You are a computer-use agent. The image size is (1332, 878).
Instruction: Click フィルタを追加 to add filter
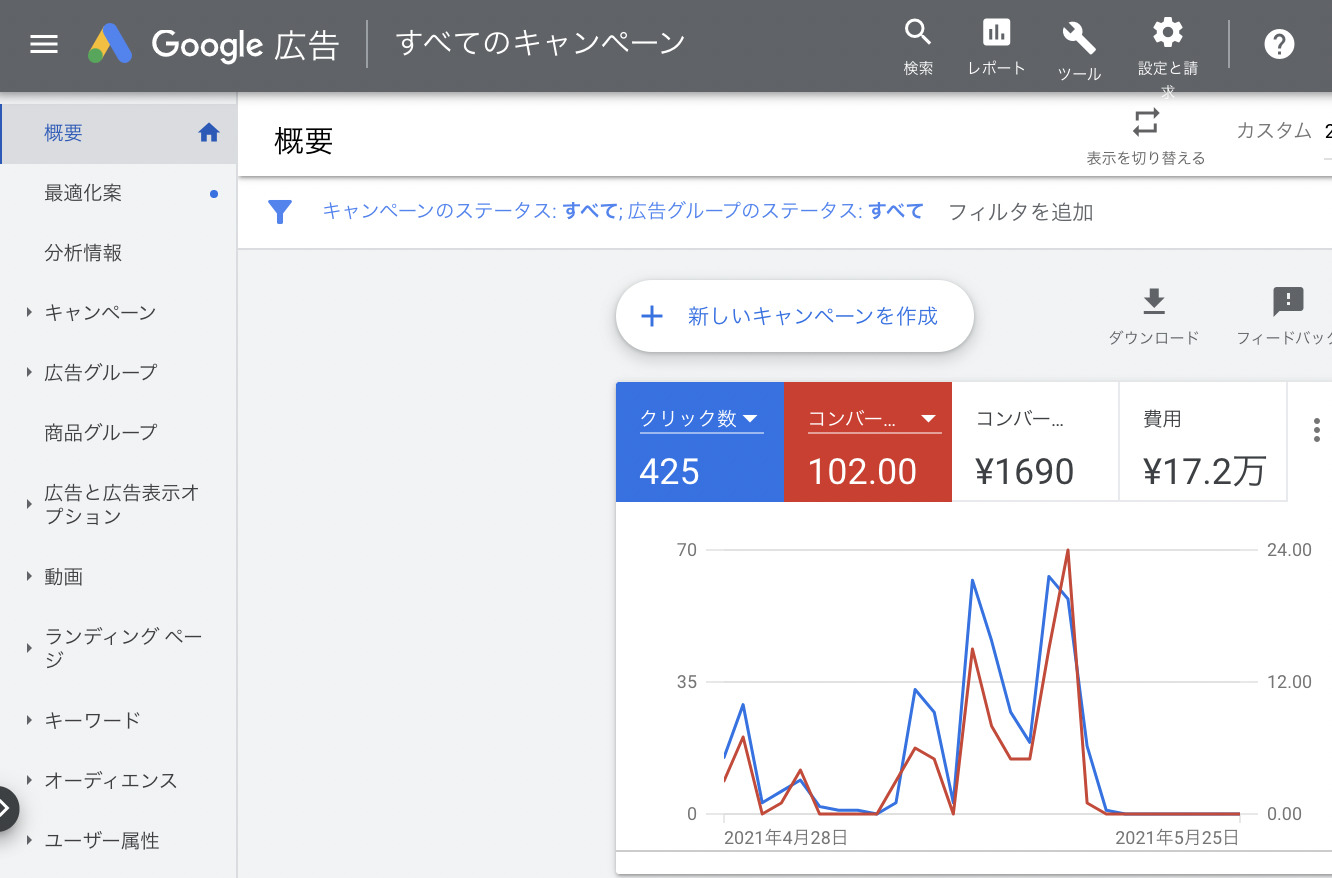1020,212
